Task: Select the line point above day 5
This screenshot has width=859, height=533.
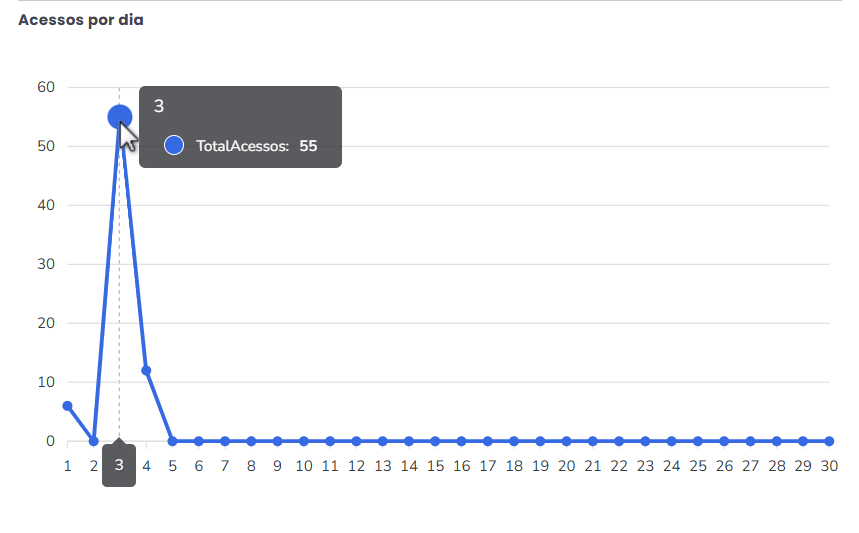Action: [172, 441]
